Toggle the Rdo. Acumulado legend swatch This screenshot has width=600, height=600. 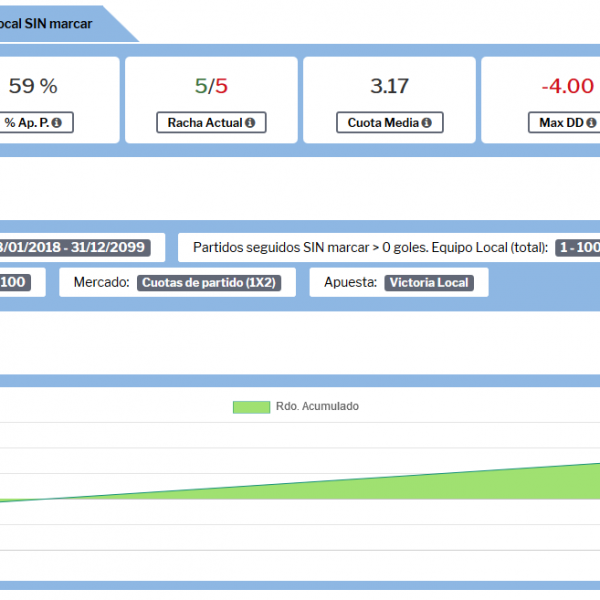pos(251,407)
